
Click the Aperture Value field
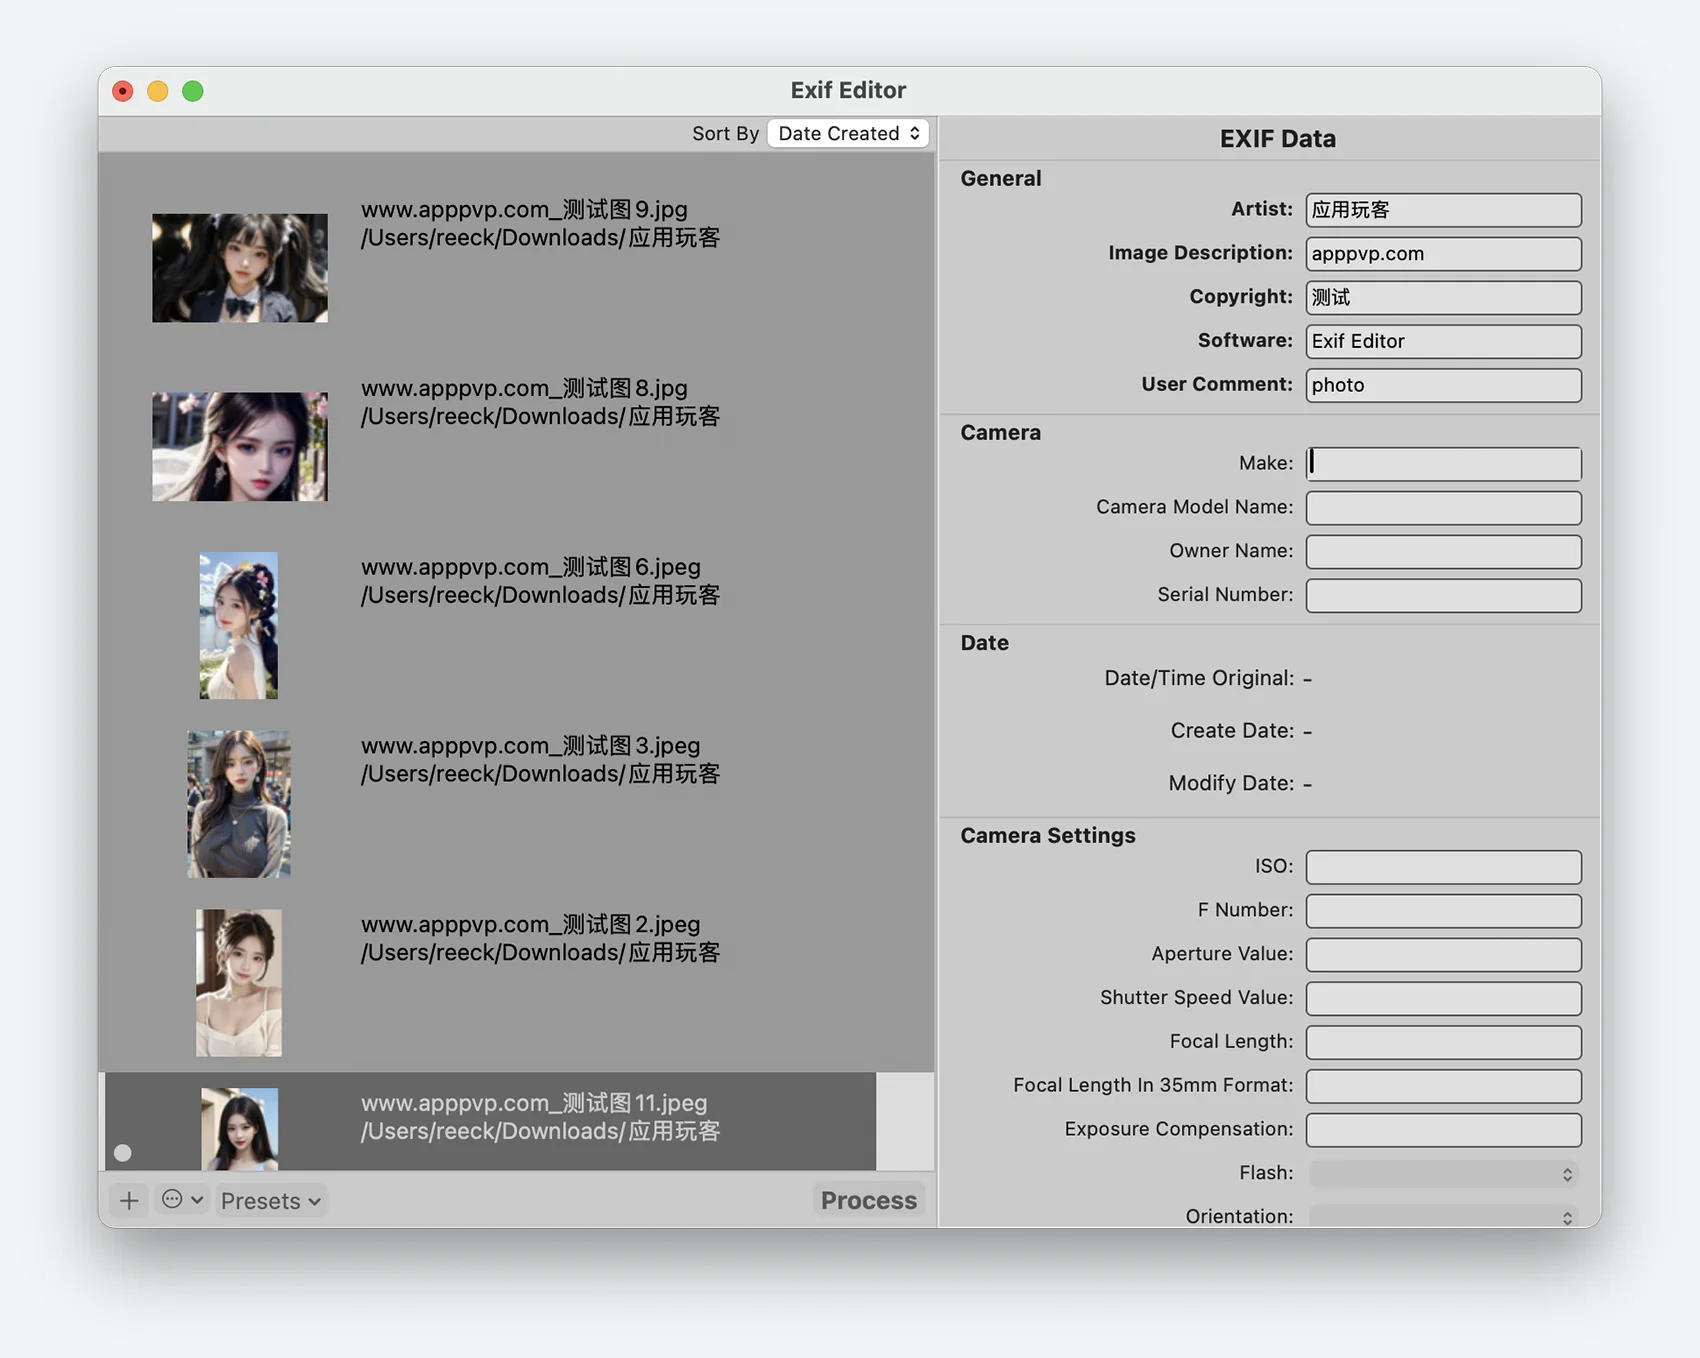[1443, 955]
